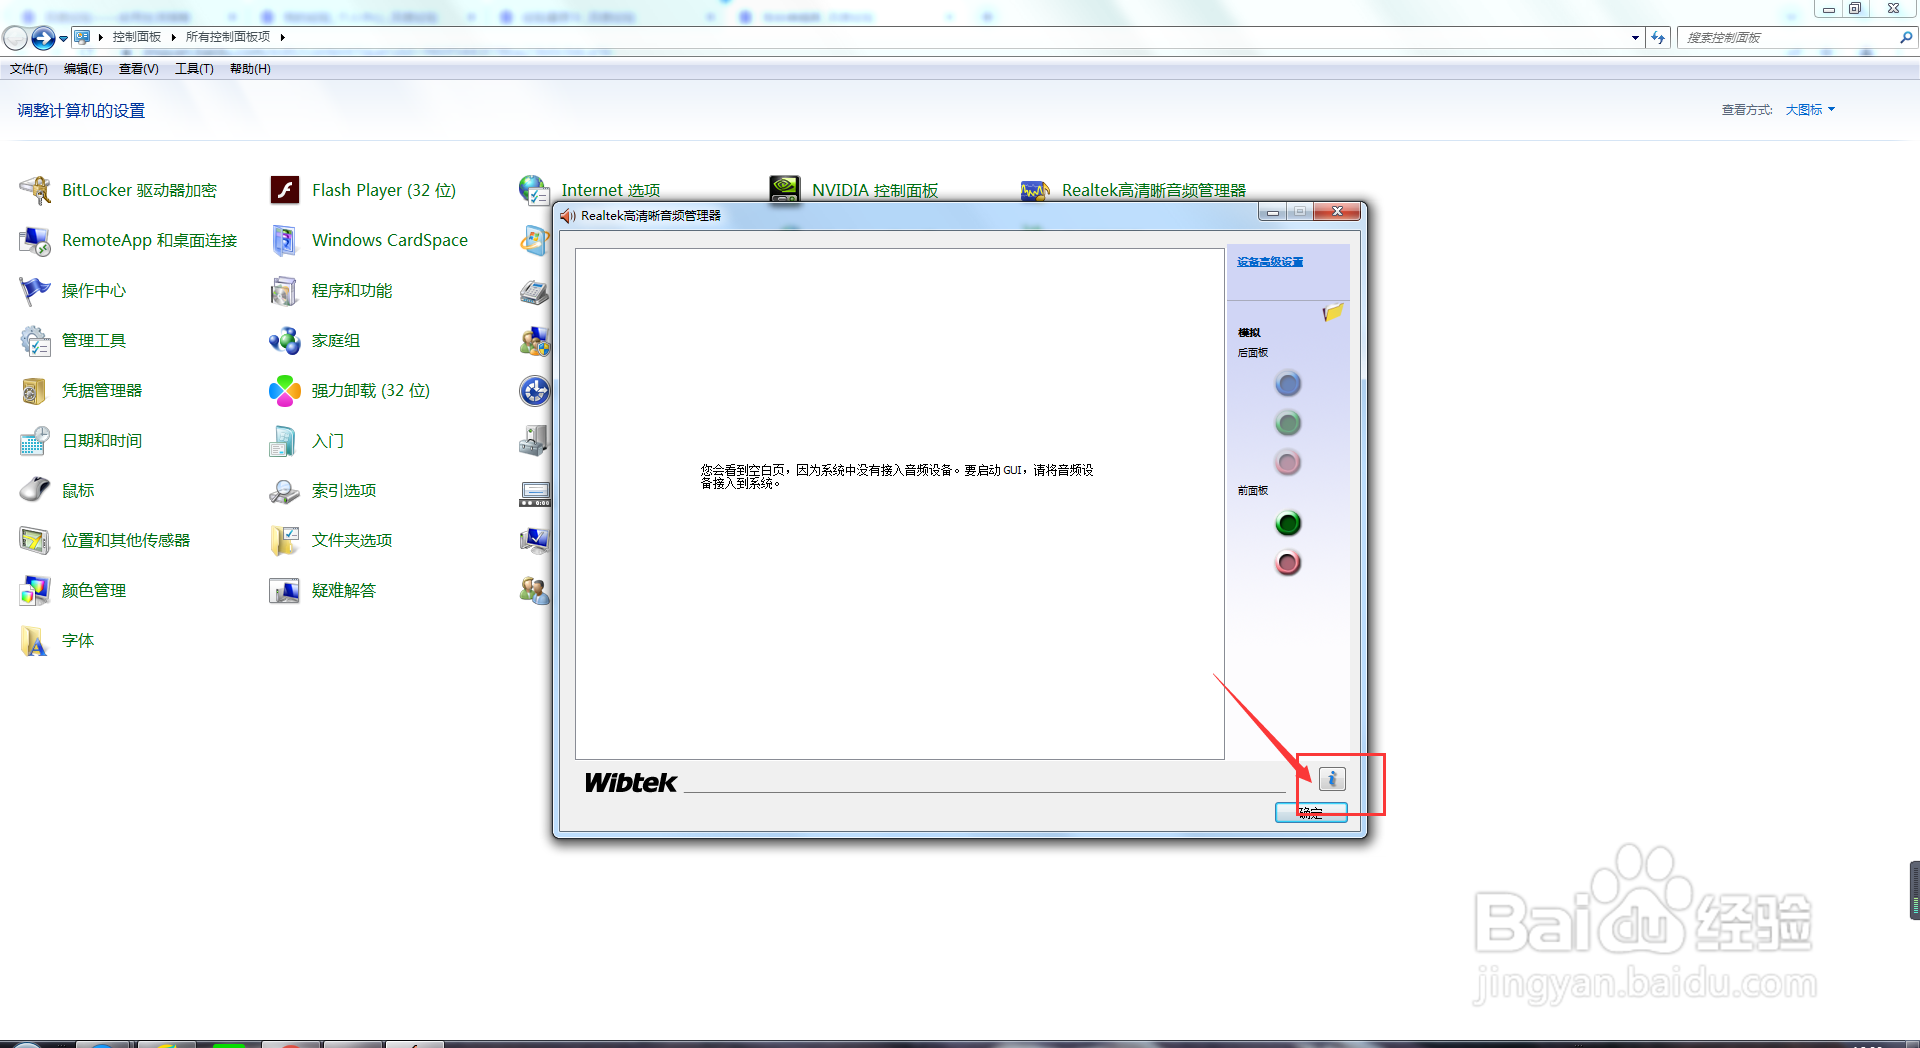Select blue rear panel audio jack

click(x=1288, y=384)
